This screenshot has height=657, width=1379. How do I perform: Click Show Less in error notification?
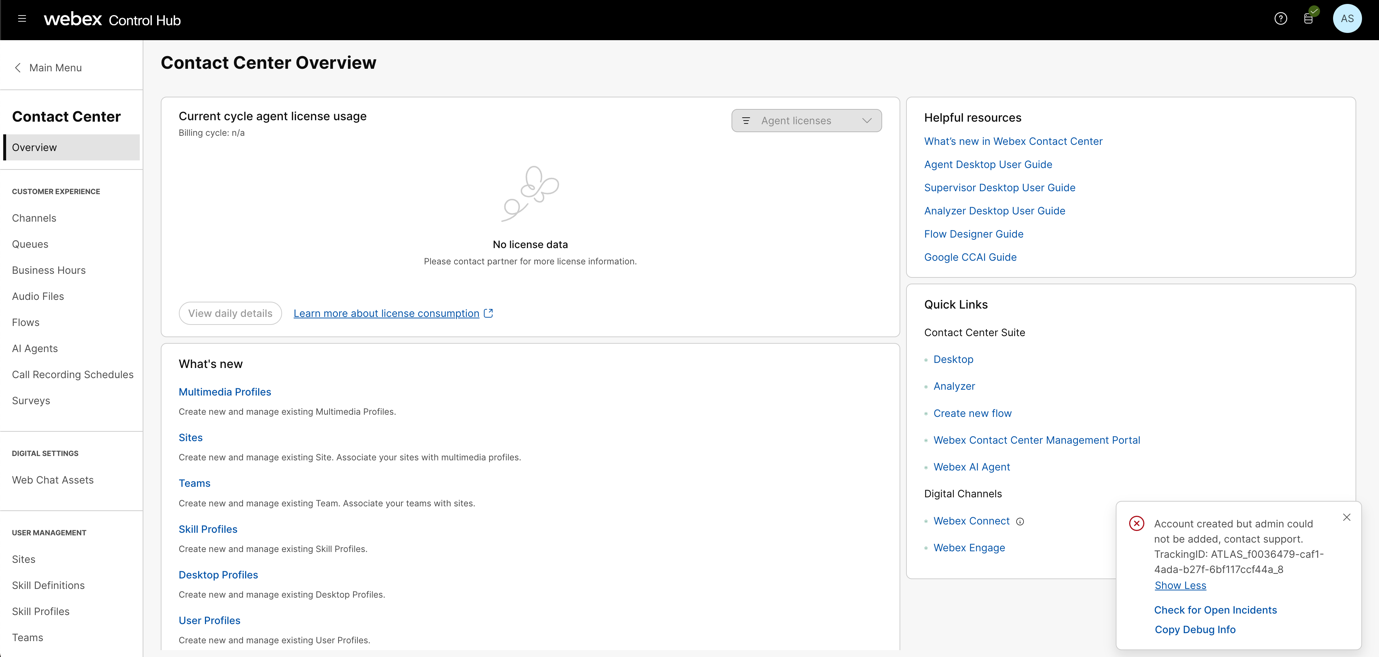click(1180, 585)
